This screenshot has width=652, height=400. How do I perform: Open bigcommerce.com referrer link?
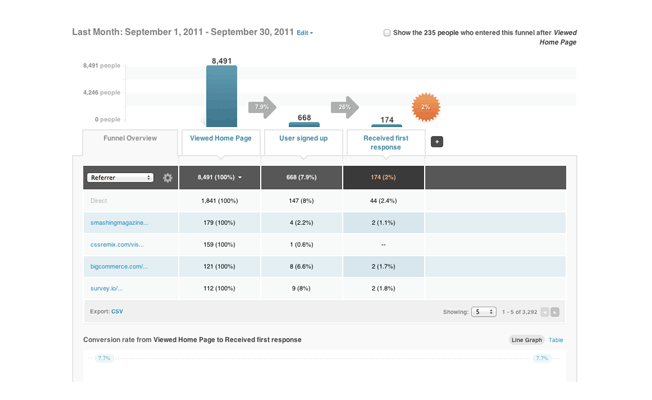(119, 267)
